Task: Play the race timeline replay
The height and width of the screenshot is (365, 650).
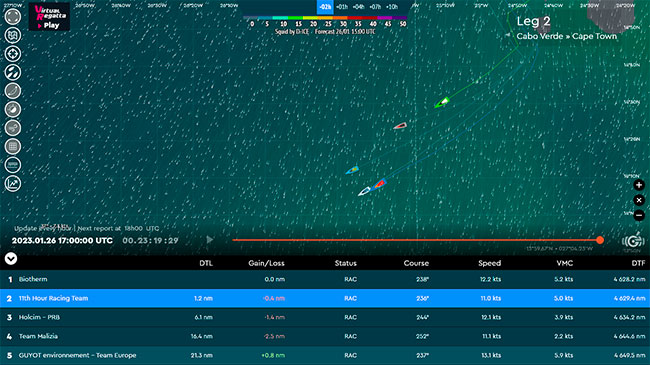Action: [x=210, y=240]
